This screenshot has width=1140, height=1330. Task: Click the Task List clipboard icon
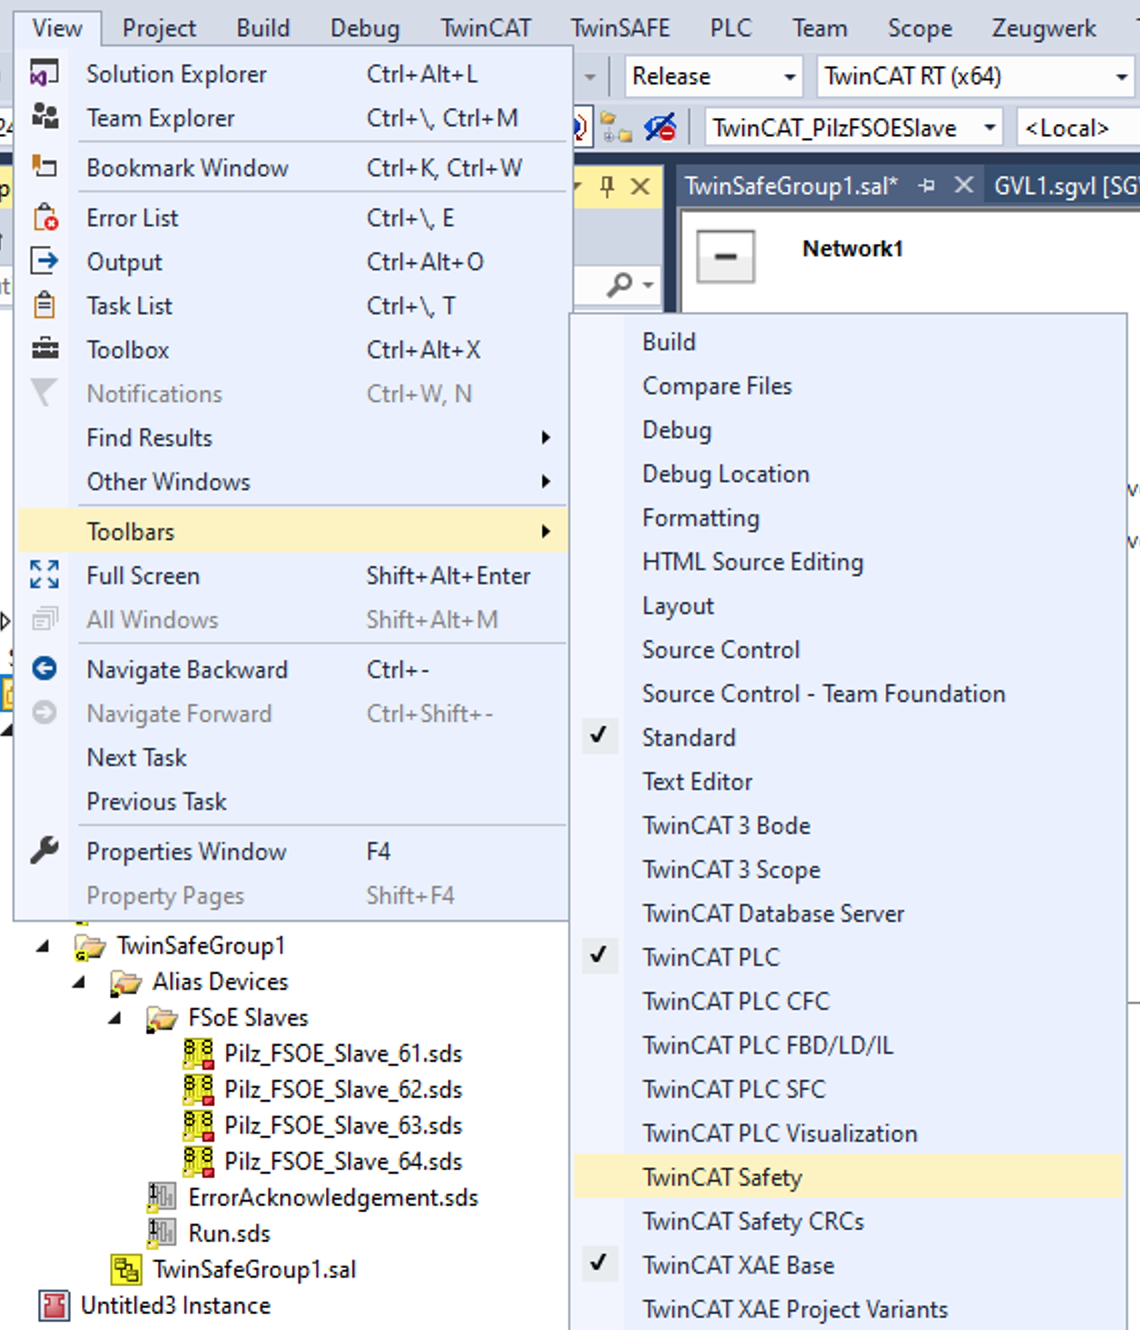pos(44,305)
